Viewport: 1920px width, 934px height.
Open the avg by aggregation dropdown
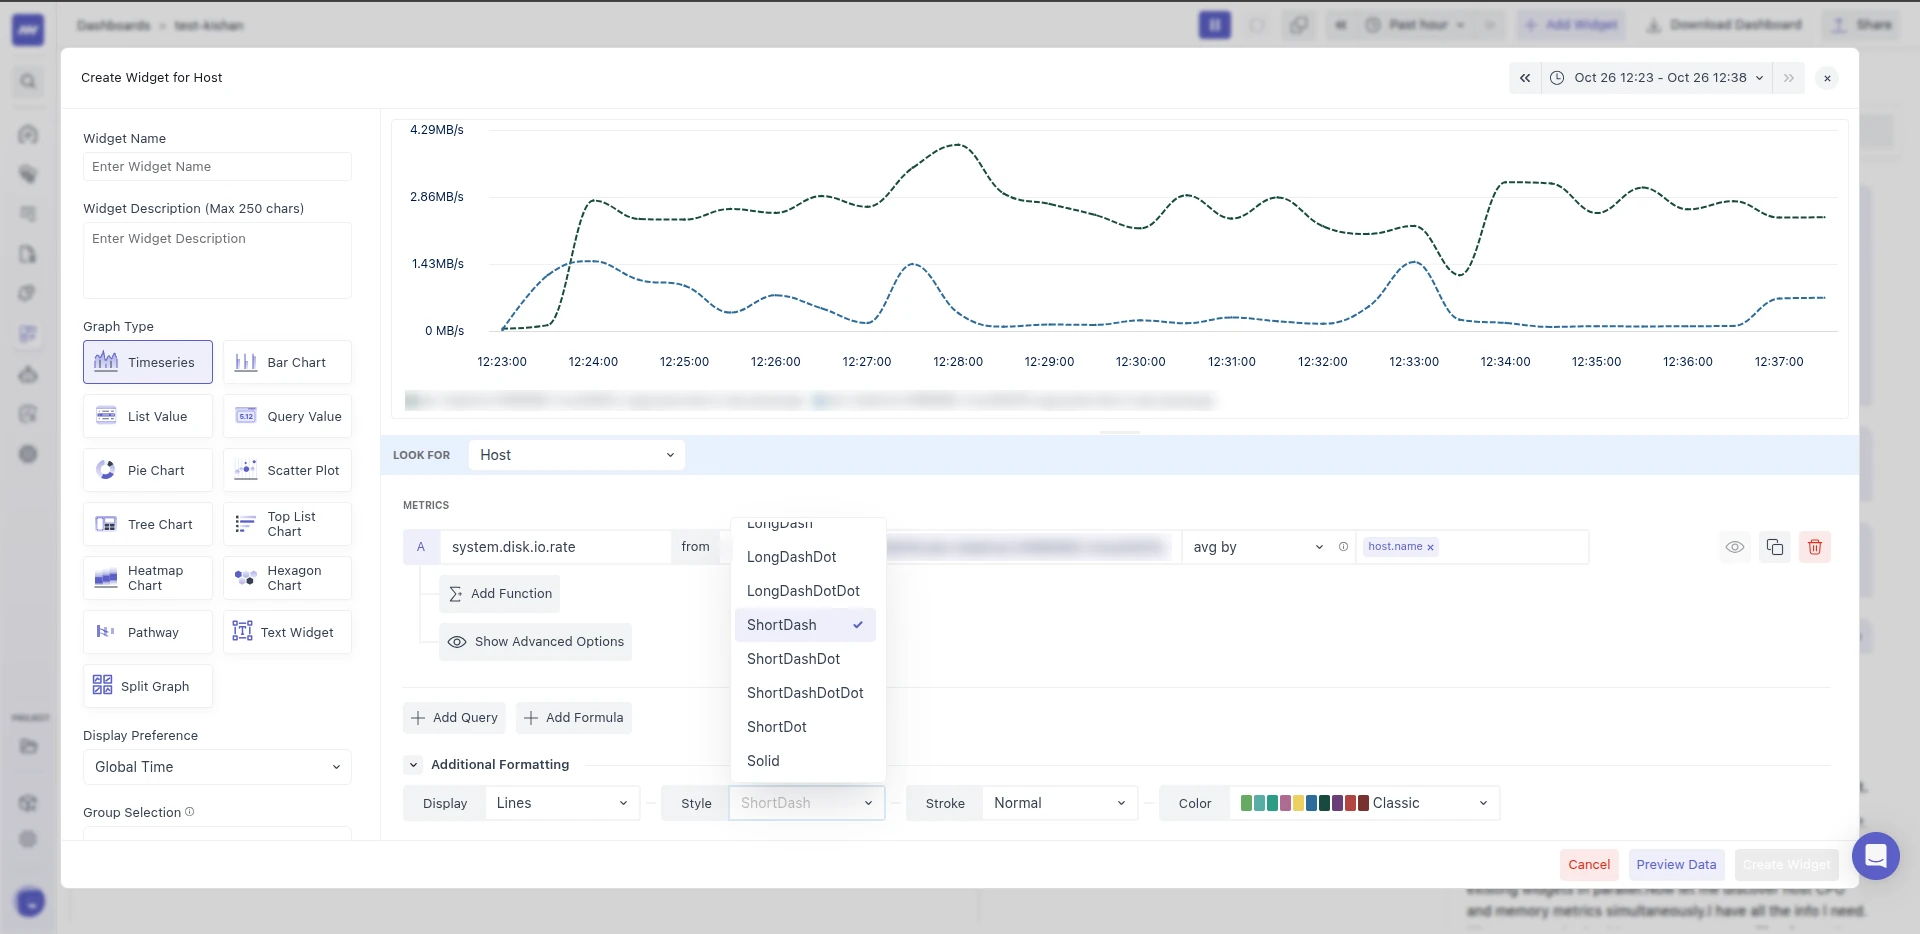[x=1257, y=547]
